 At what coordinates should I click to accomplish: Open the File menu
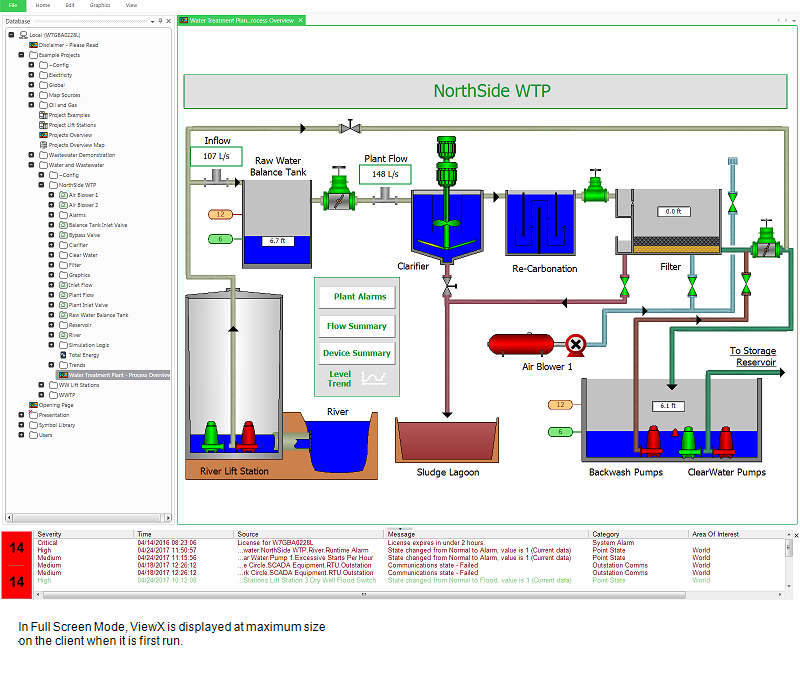13,5
